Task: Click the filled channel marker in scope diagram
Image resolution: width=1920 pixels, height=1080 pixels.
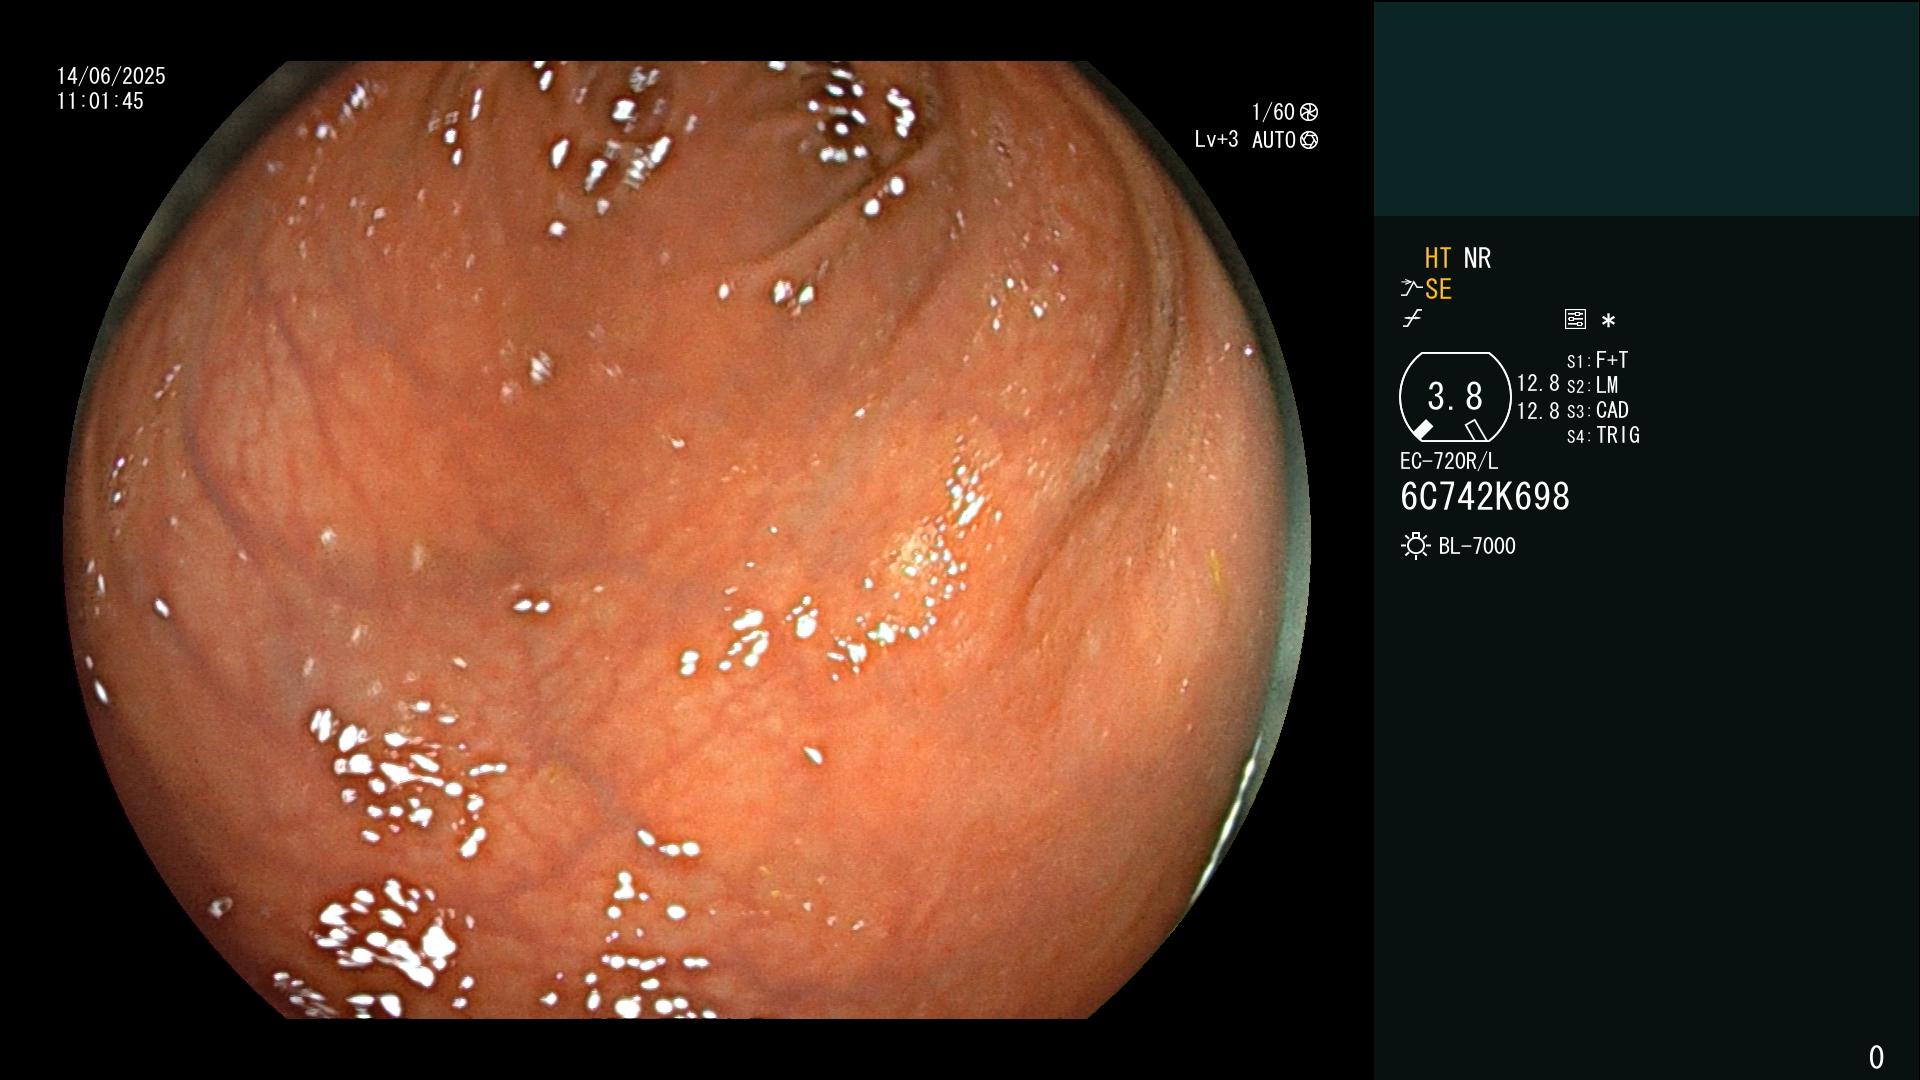Action: coord(1422,430)
